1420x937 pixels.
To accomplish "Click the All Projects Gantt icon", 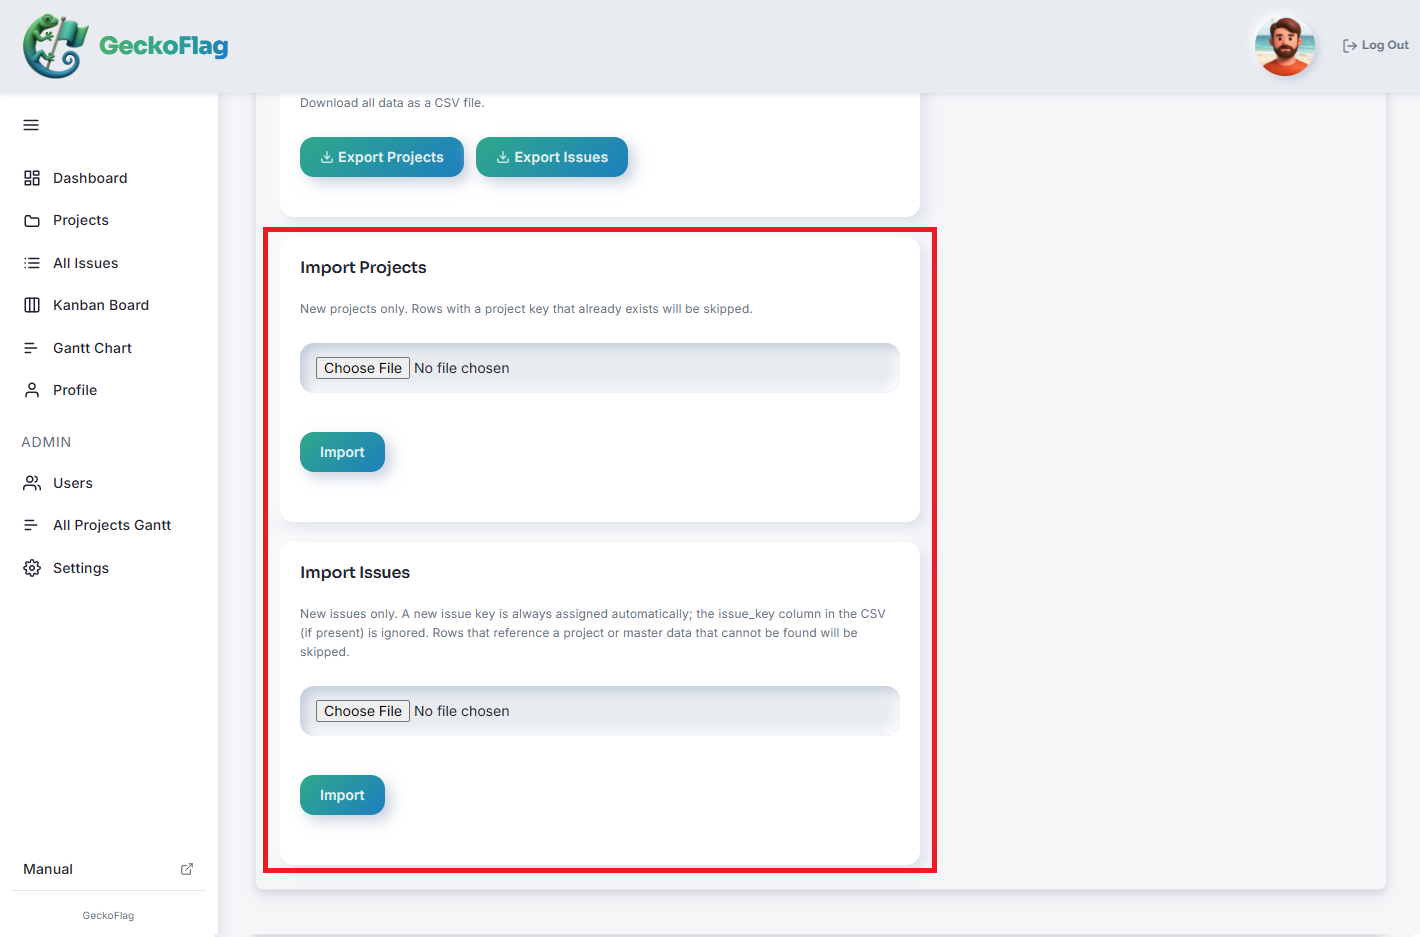I will (x=32, y=525).
